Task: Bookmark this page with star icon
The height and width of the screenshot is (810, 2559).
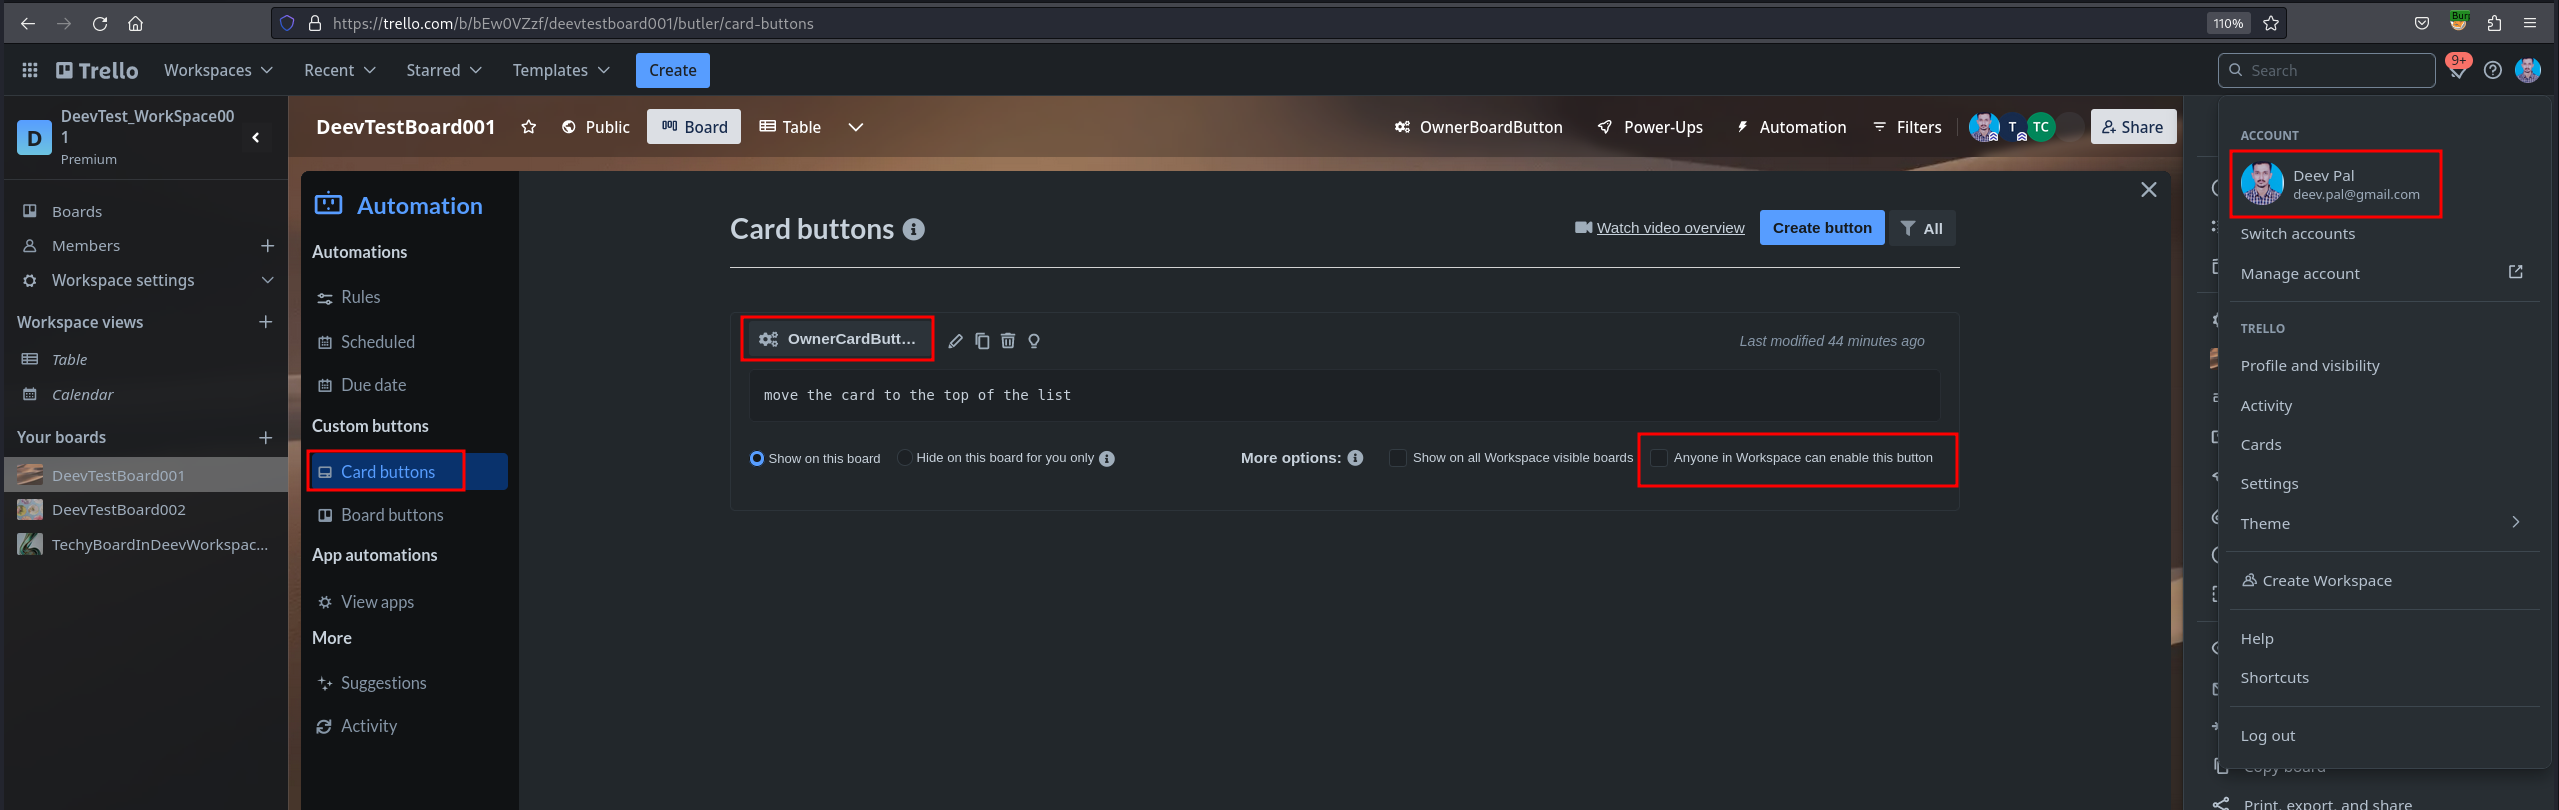Action: (2271, 23)
